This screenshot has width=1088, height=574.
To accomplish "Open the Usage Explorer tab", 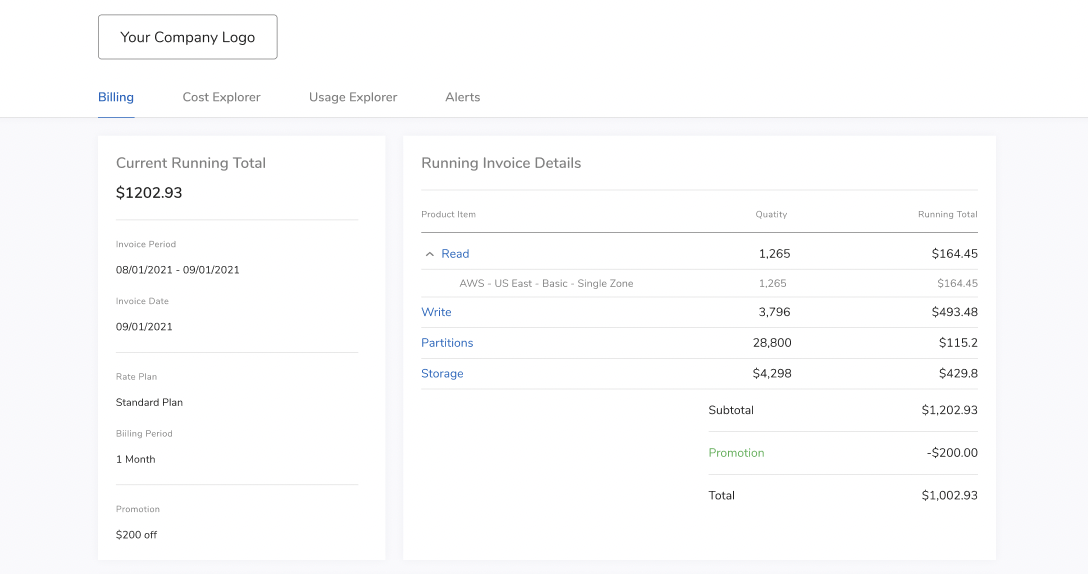I will [353, 97].
